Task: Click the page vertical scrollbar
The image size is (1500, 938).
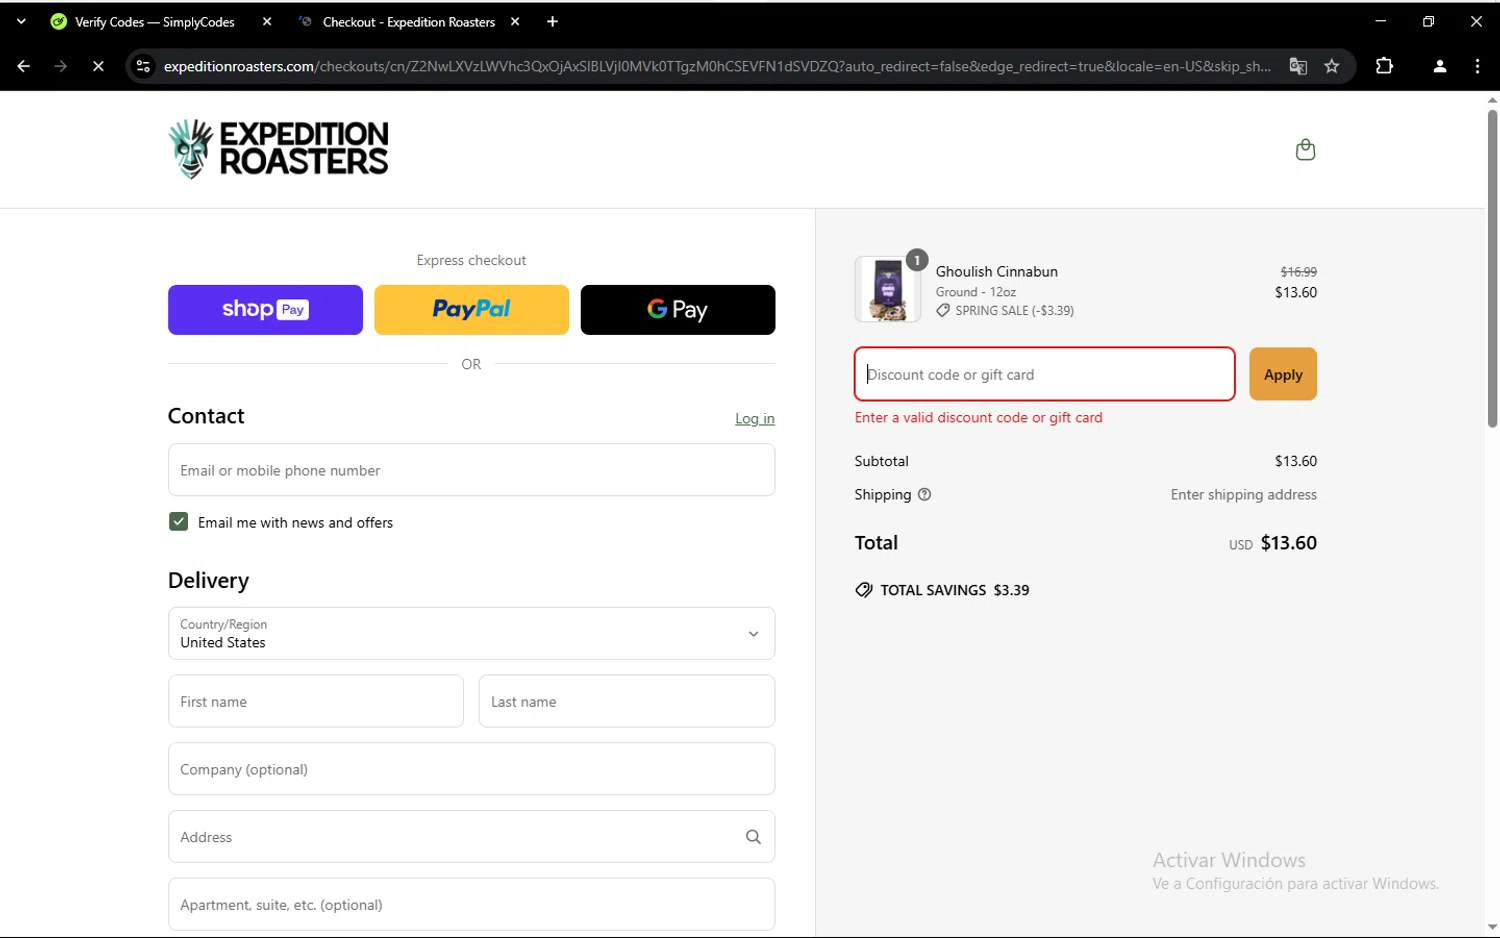Action: point(1492,269)
